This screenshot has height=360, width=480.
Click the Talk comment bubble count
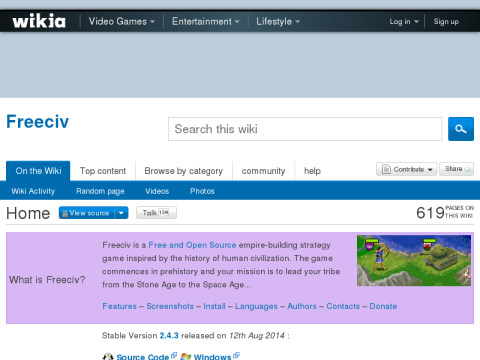[163, 212]
